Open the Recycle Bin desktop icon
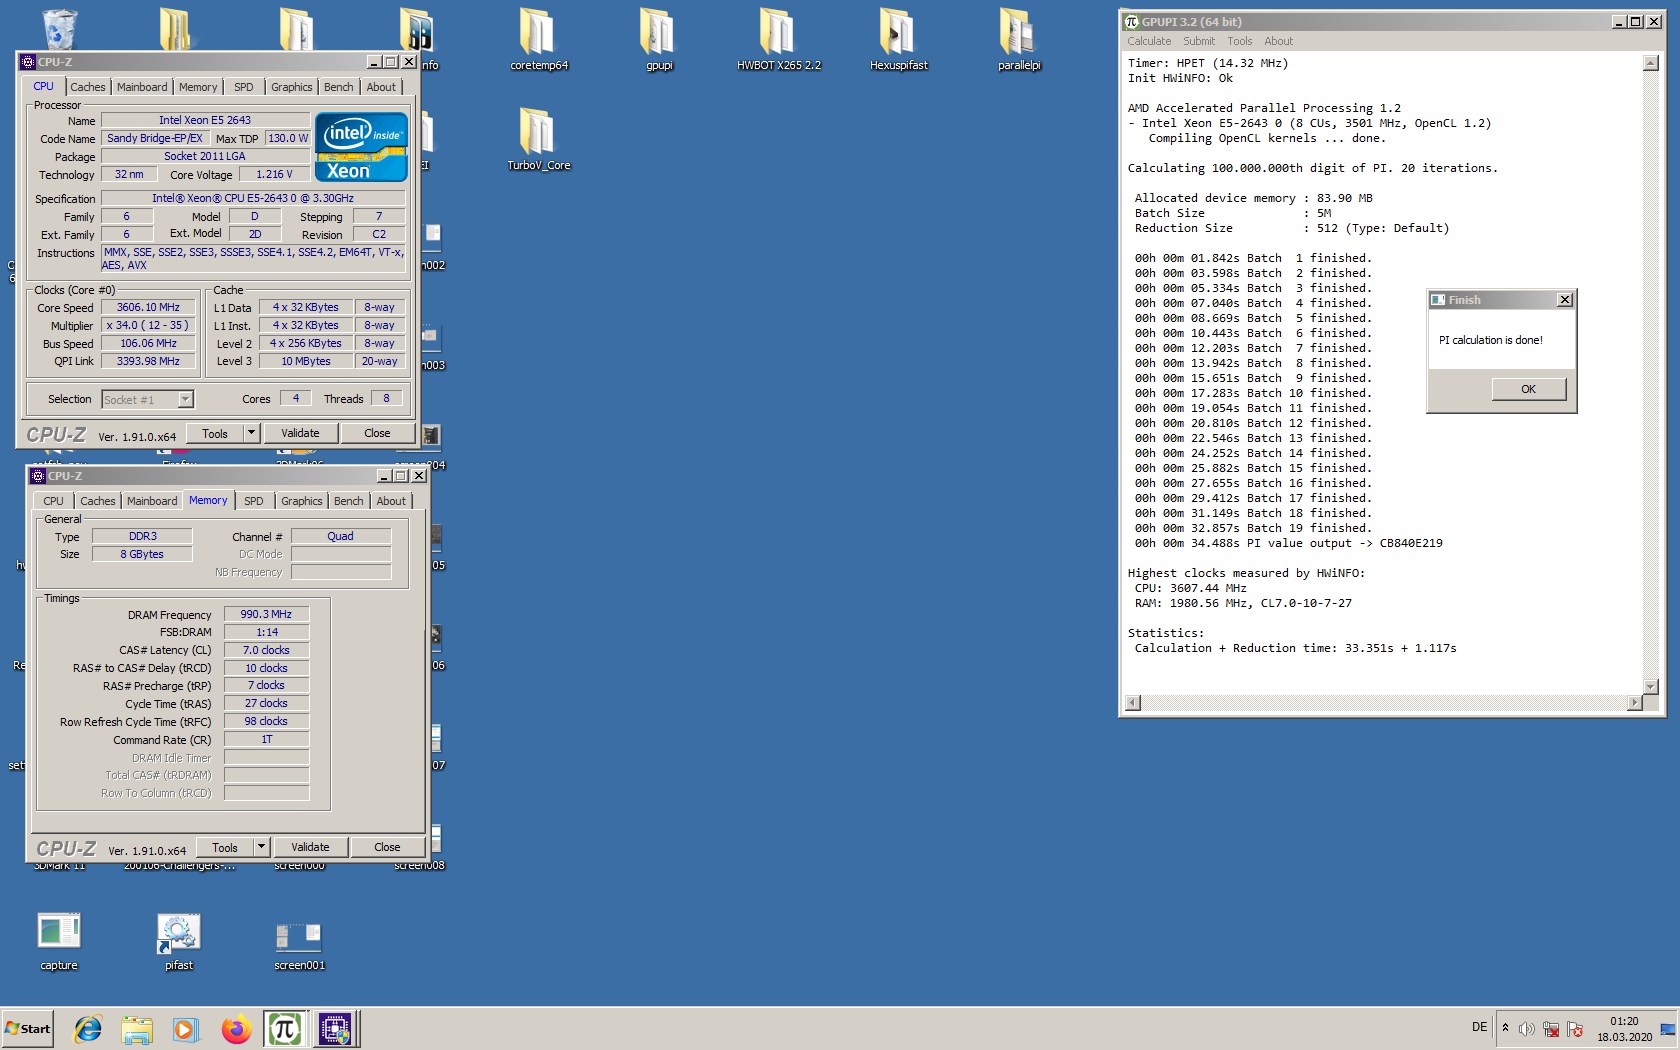 click(59, 28)
